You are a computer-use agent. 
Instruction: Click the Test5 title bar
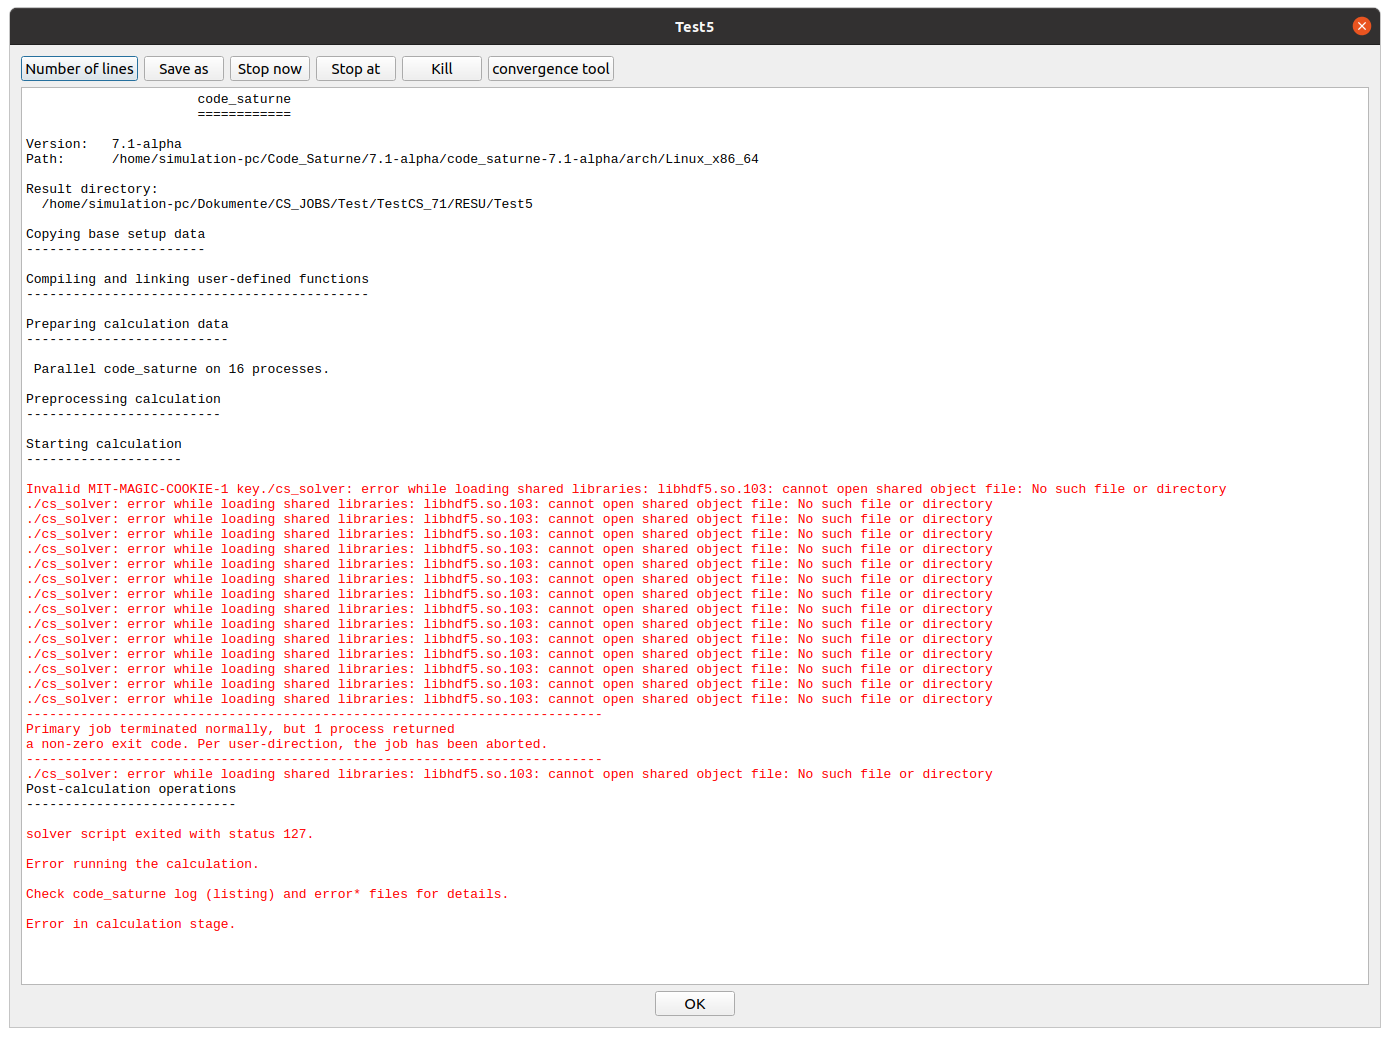tap(694, 27)
